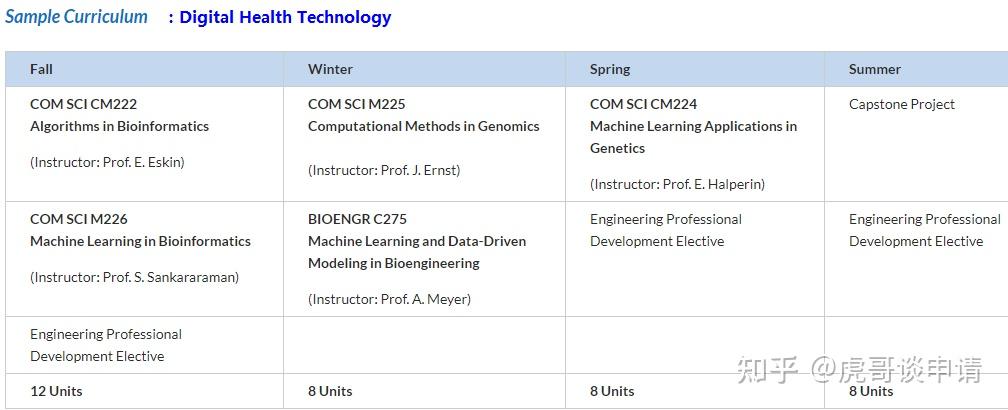Click the Digital Health Technology title
This screenshot has width=1008, height=410.
pos(285,17)
